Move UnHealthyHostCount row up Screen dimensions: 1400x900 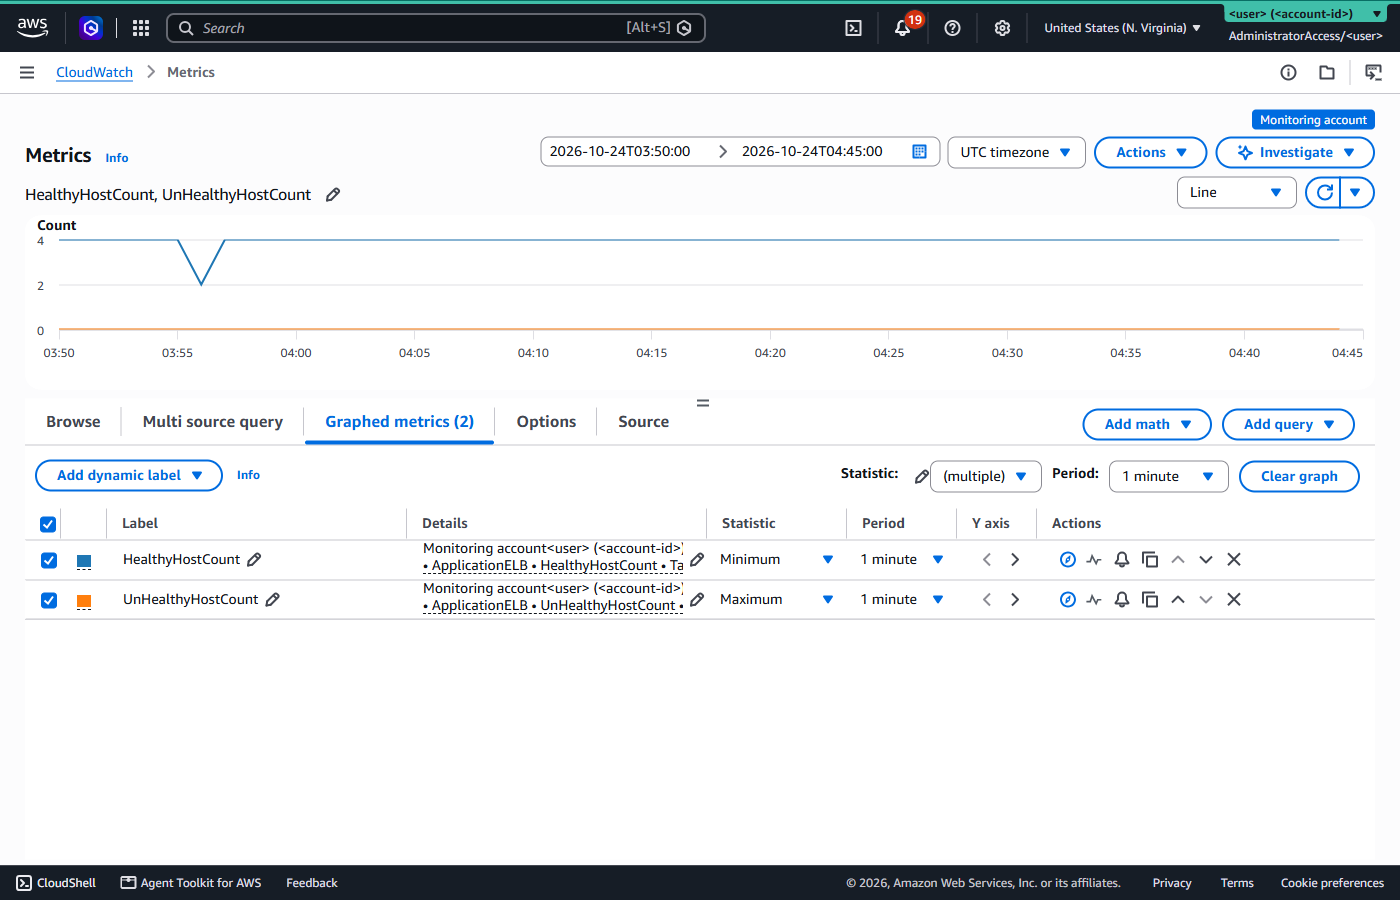click(x=1178, y=599)
